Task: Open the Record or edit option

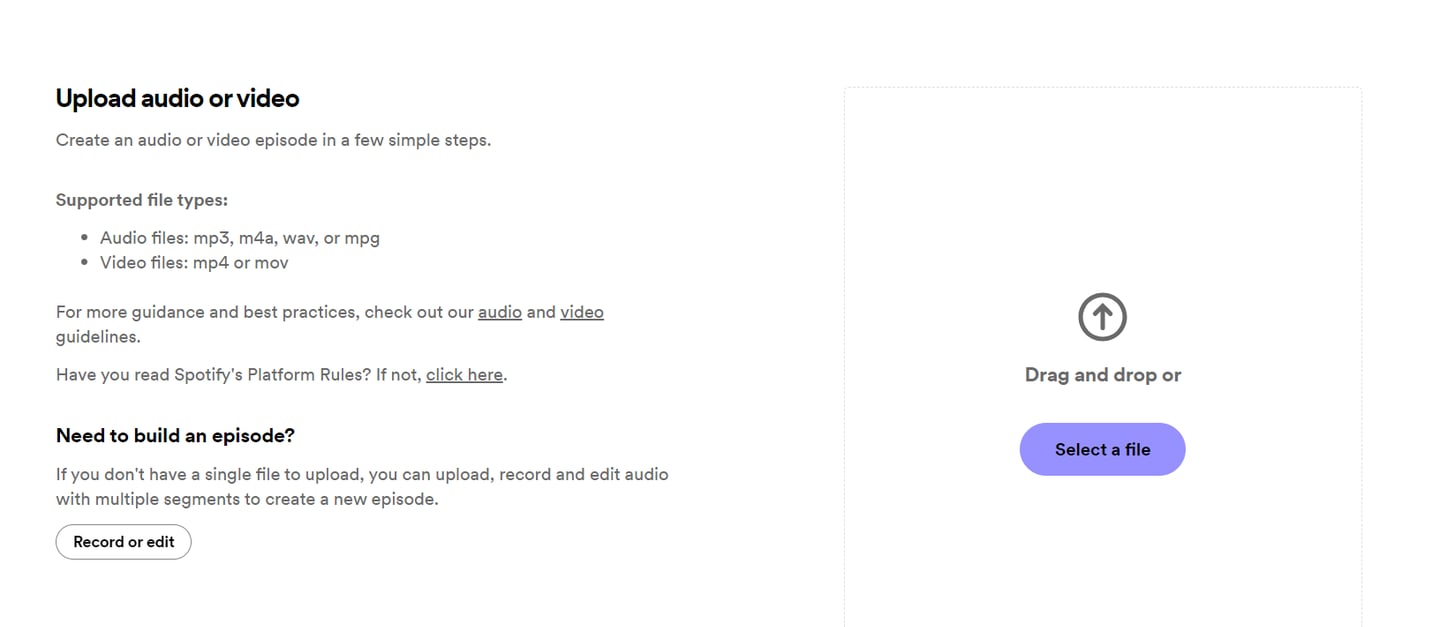Action: coord(123,542)
